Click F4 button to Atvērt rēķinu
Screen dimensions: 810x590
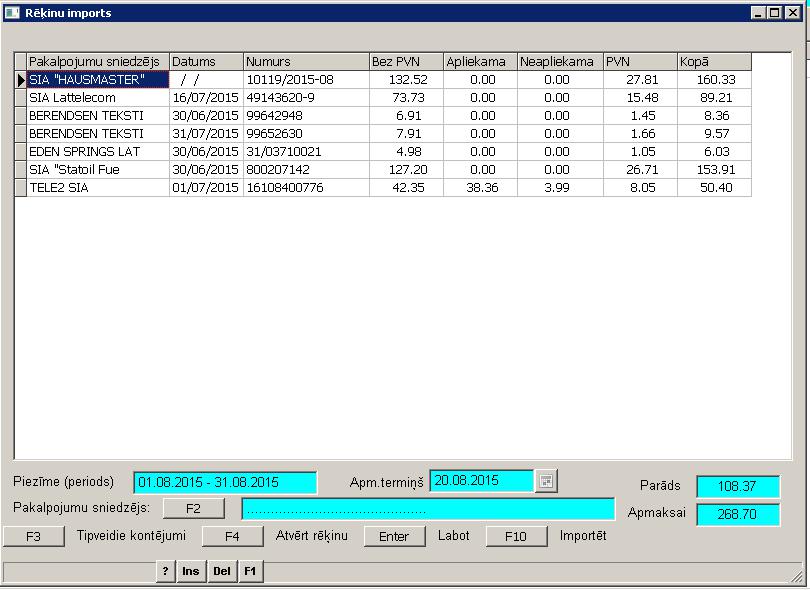click(232, 536)
